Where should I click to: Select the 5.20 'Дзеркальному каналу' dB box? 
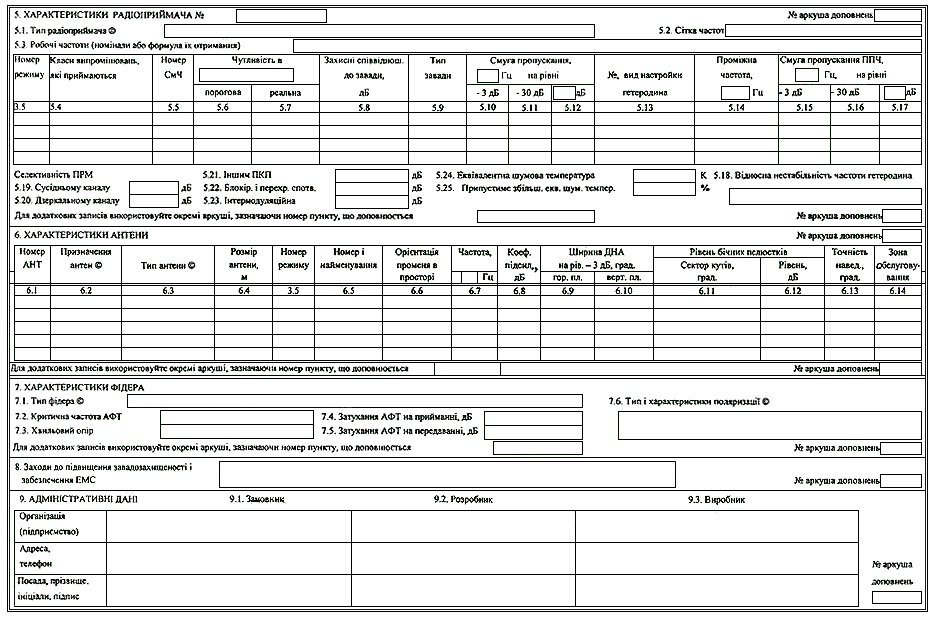(x=153, y=201)
